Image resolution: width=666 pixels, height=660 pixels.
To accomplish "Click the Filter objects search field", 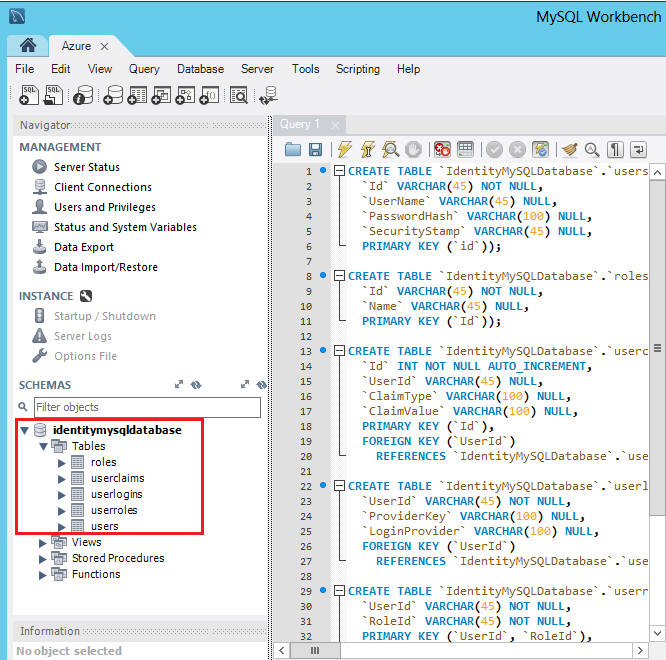I will (146, 407).
